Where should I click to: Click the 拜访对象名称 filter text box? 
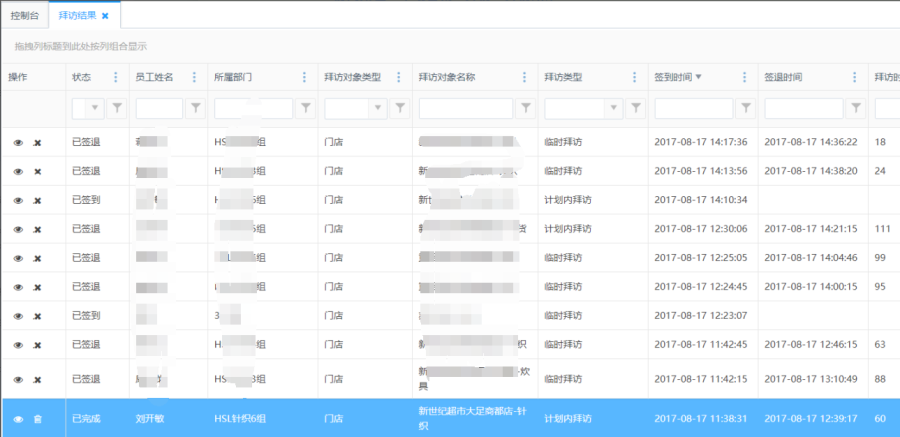coord(463,108)
